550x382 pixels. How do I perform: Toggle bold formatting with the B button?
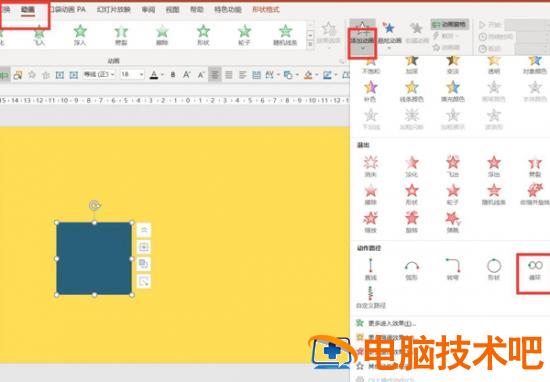pyautogui.click(x=173, y=75)
